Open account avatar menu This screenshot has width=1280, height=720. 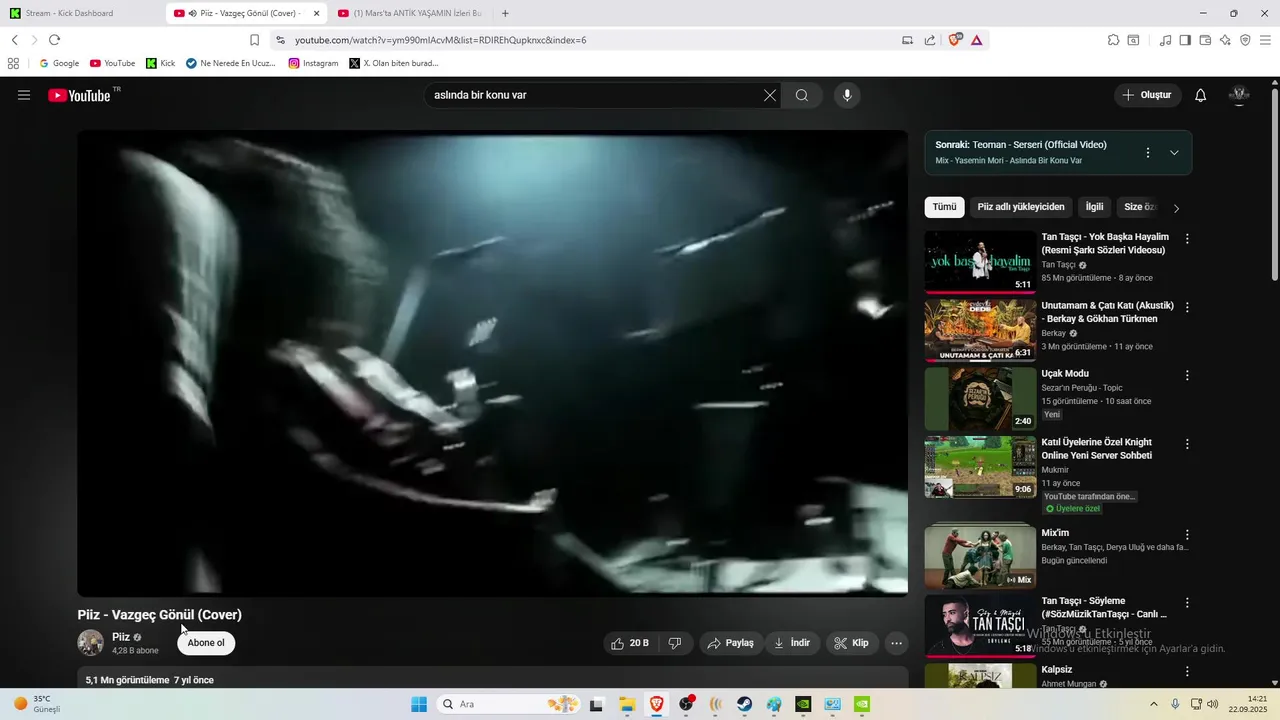pyautogui.click(x=1239, y=95)
